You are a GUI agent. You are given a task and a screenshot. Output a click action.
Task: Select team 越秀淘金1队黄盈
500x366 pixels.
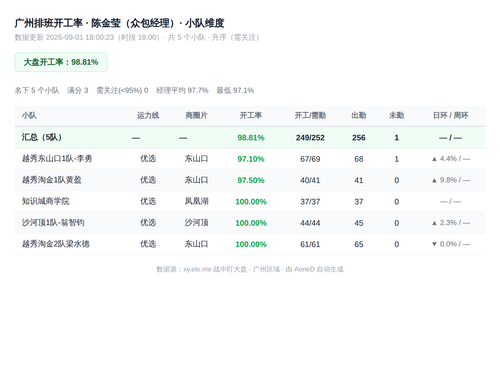click(52, 180)
